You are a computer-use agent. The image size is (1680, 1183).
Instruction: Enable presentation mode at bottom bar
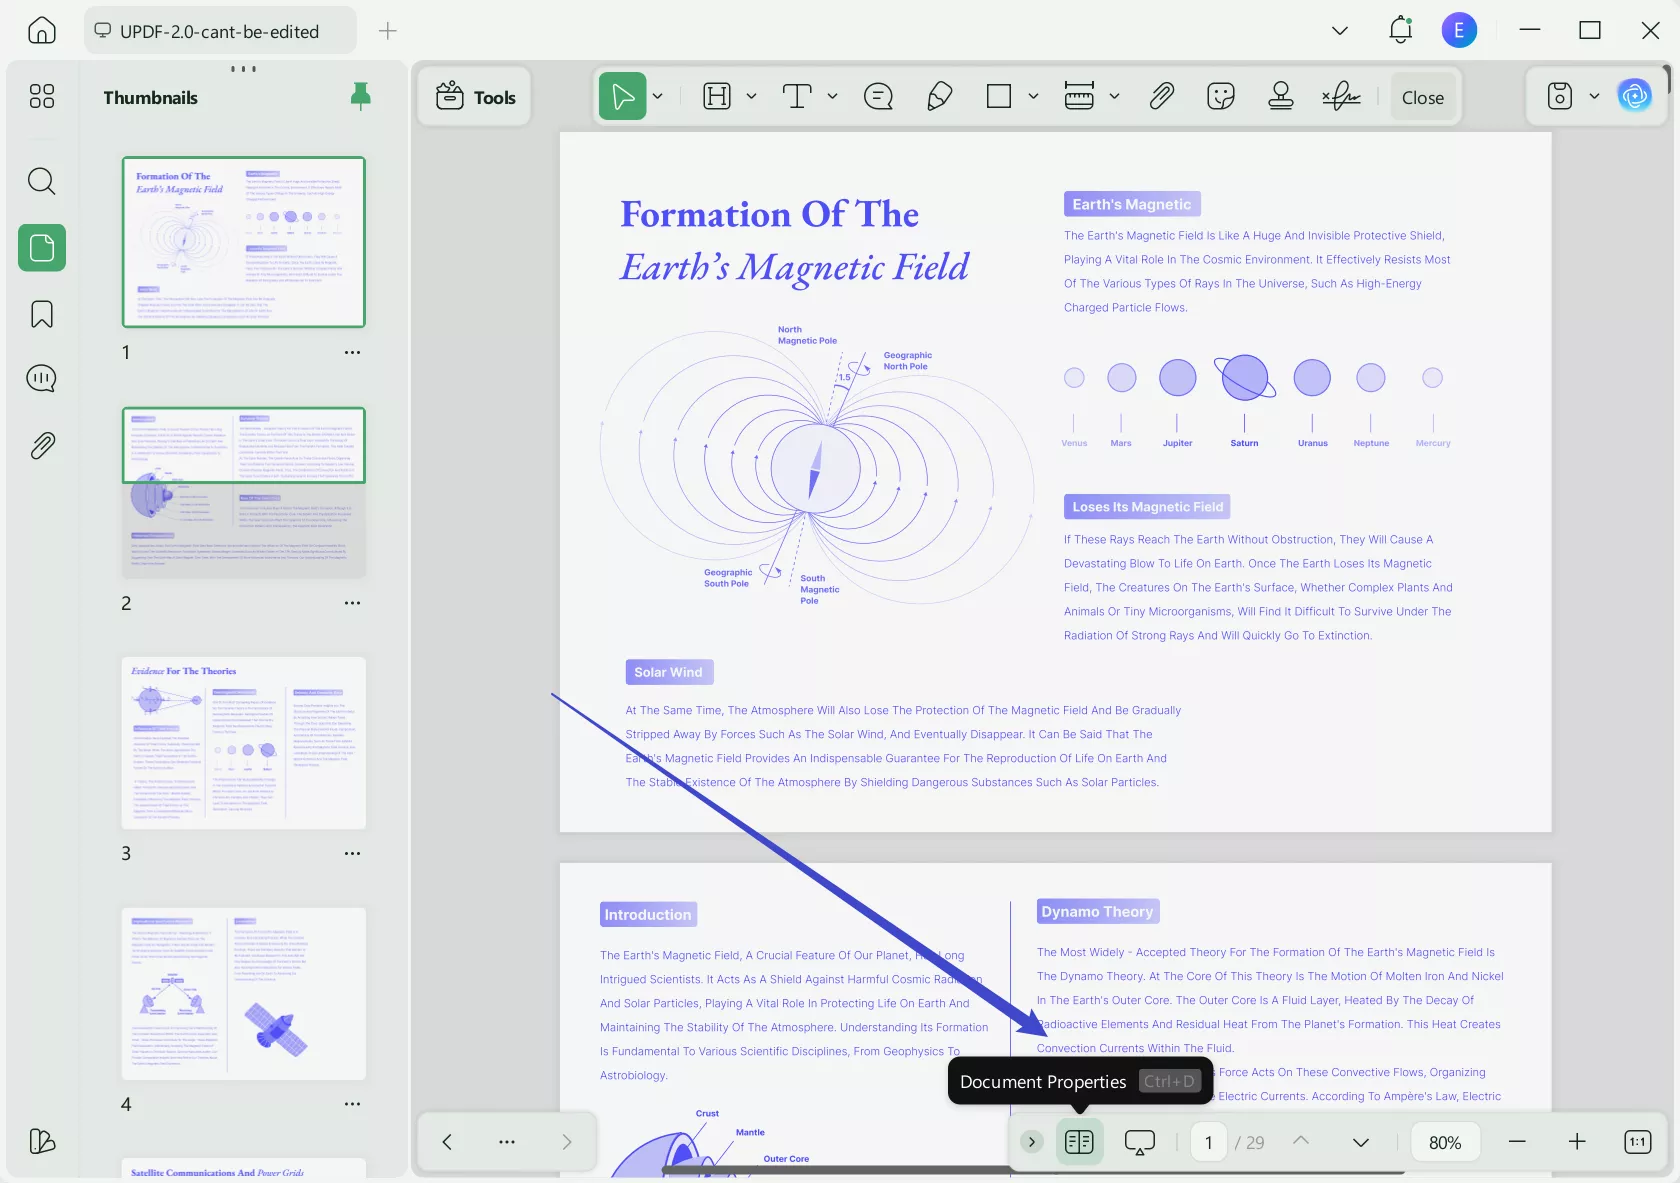[1139, 1142]
